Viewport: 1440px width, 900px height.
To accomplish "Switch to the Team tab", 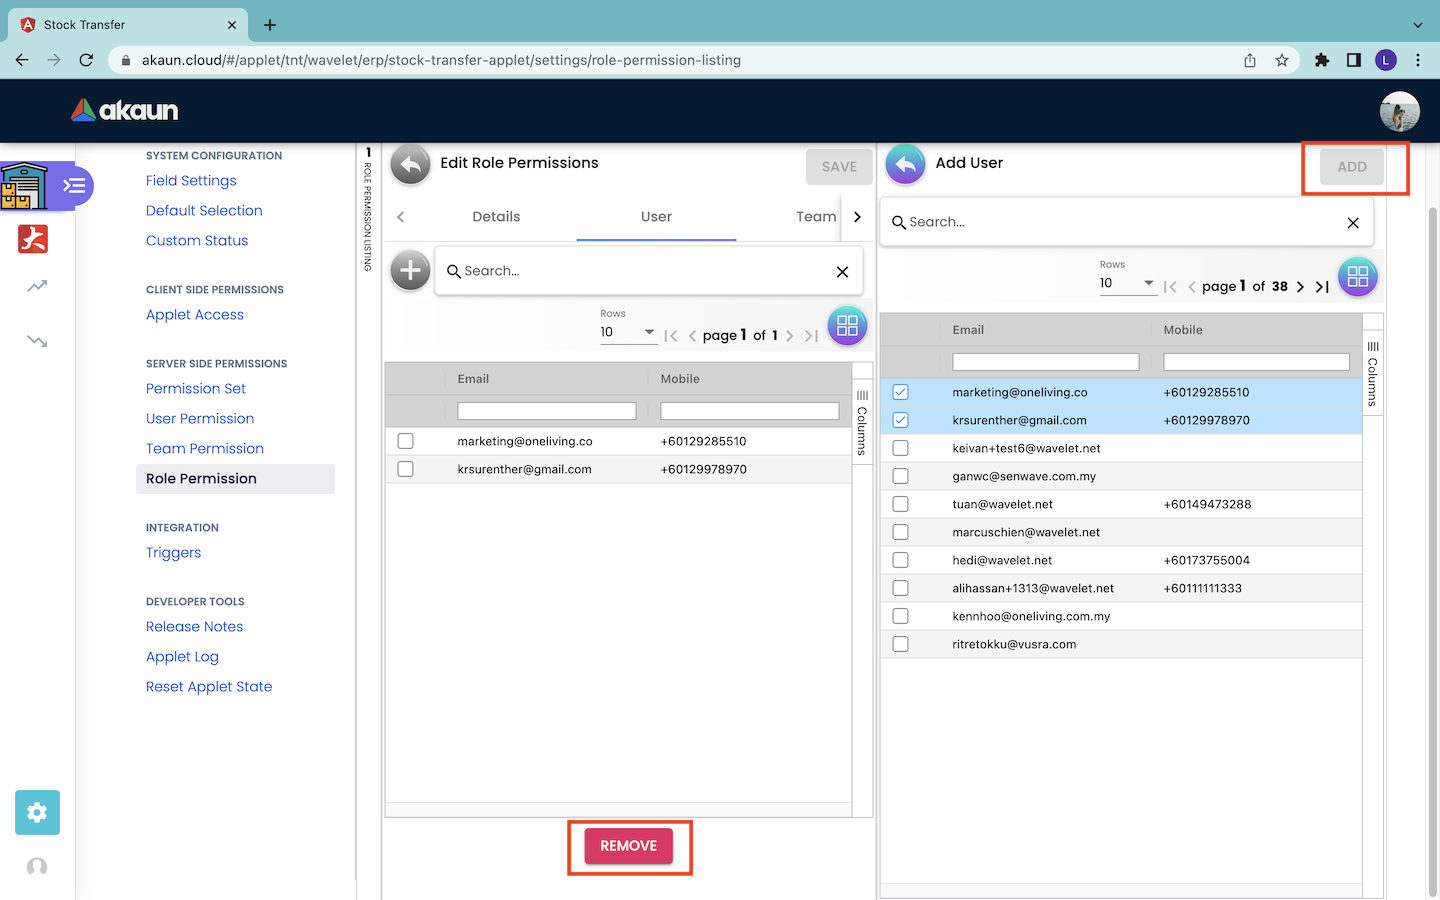I will coord(815,217).
